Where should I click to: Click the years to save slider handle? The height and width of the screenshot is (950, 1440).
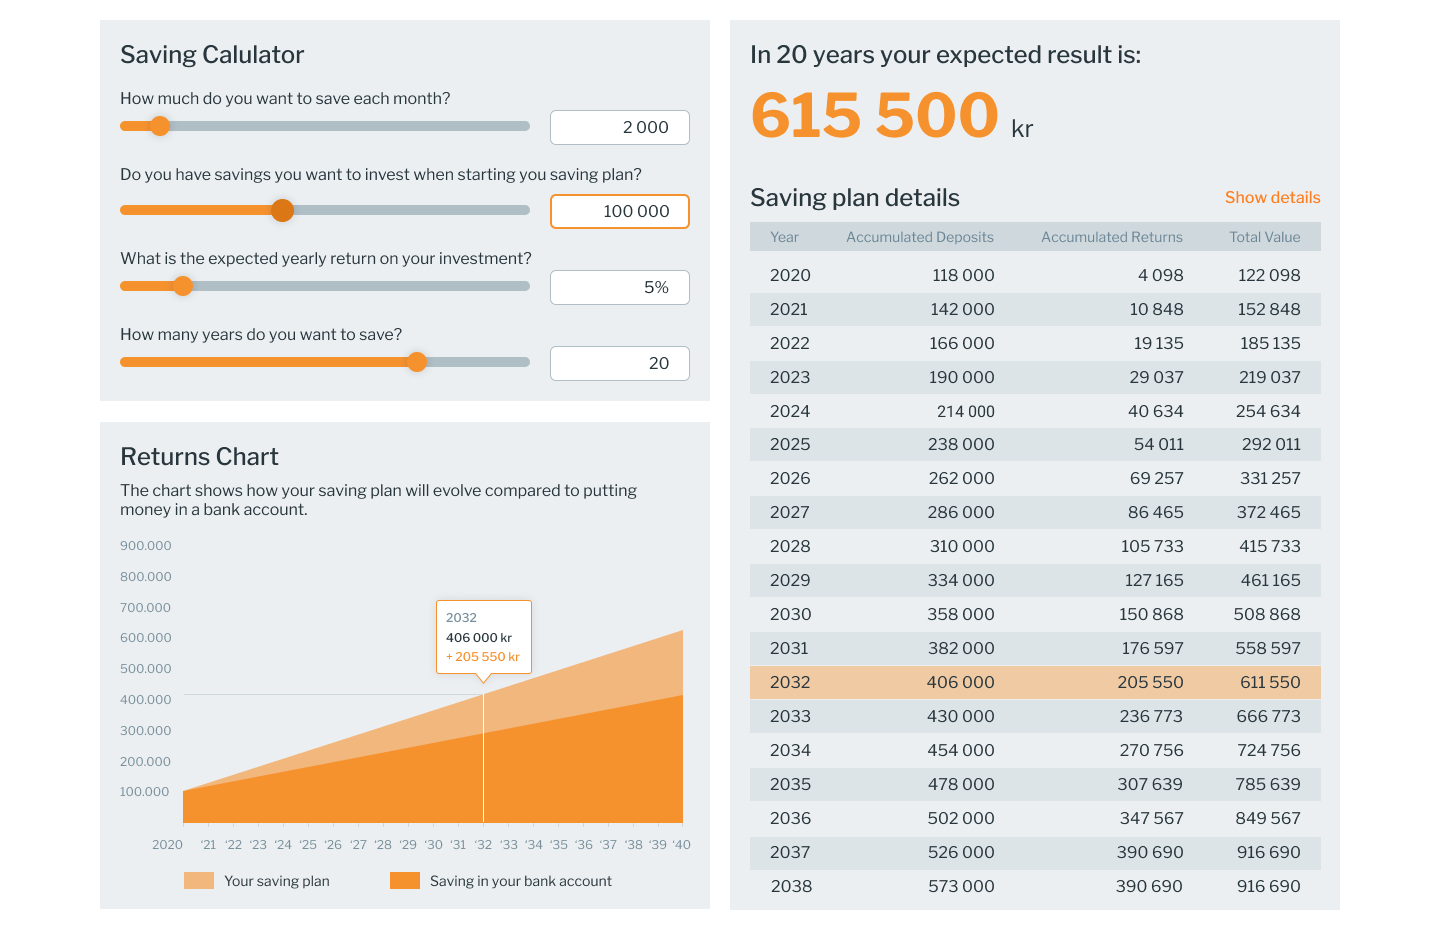click(417, 362)
